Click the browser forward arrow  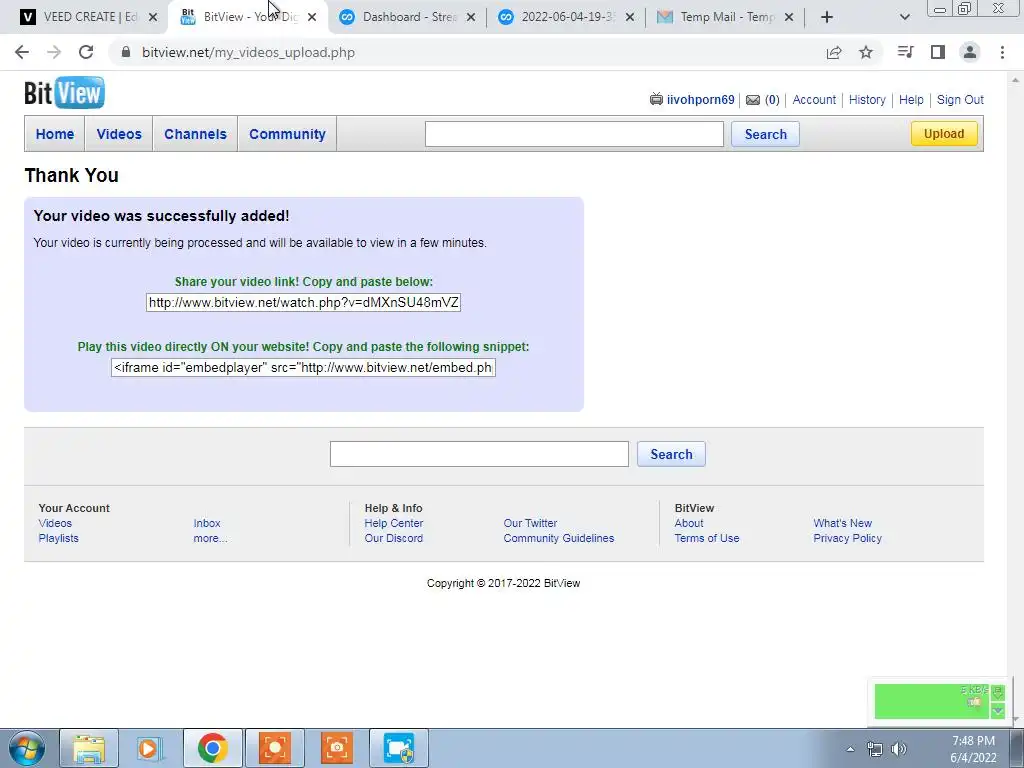(x=54, y=52)
